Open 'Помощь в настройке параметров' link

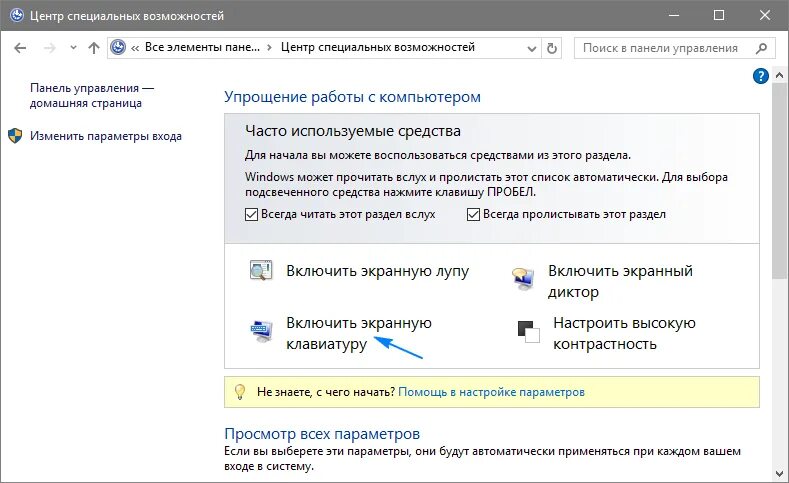491,392
